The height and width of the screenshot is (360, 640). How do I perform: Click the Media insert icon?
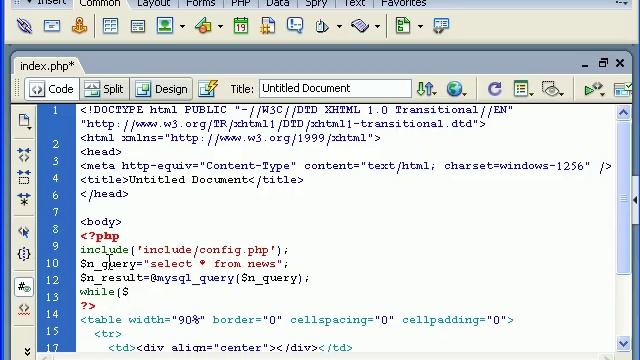pos(203,26)
